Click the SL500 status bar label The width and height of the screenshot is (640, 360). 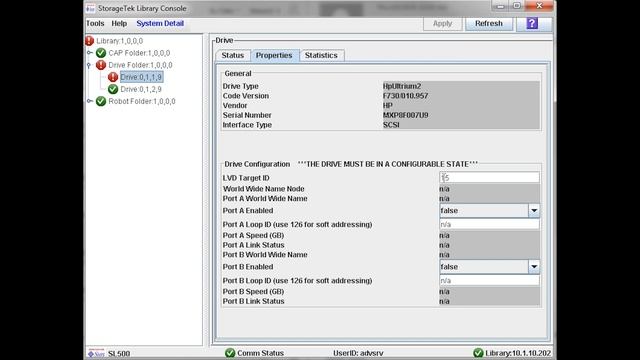click(119, 353)
